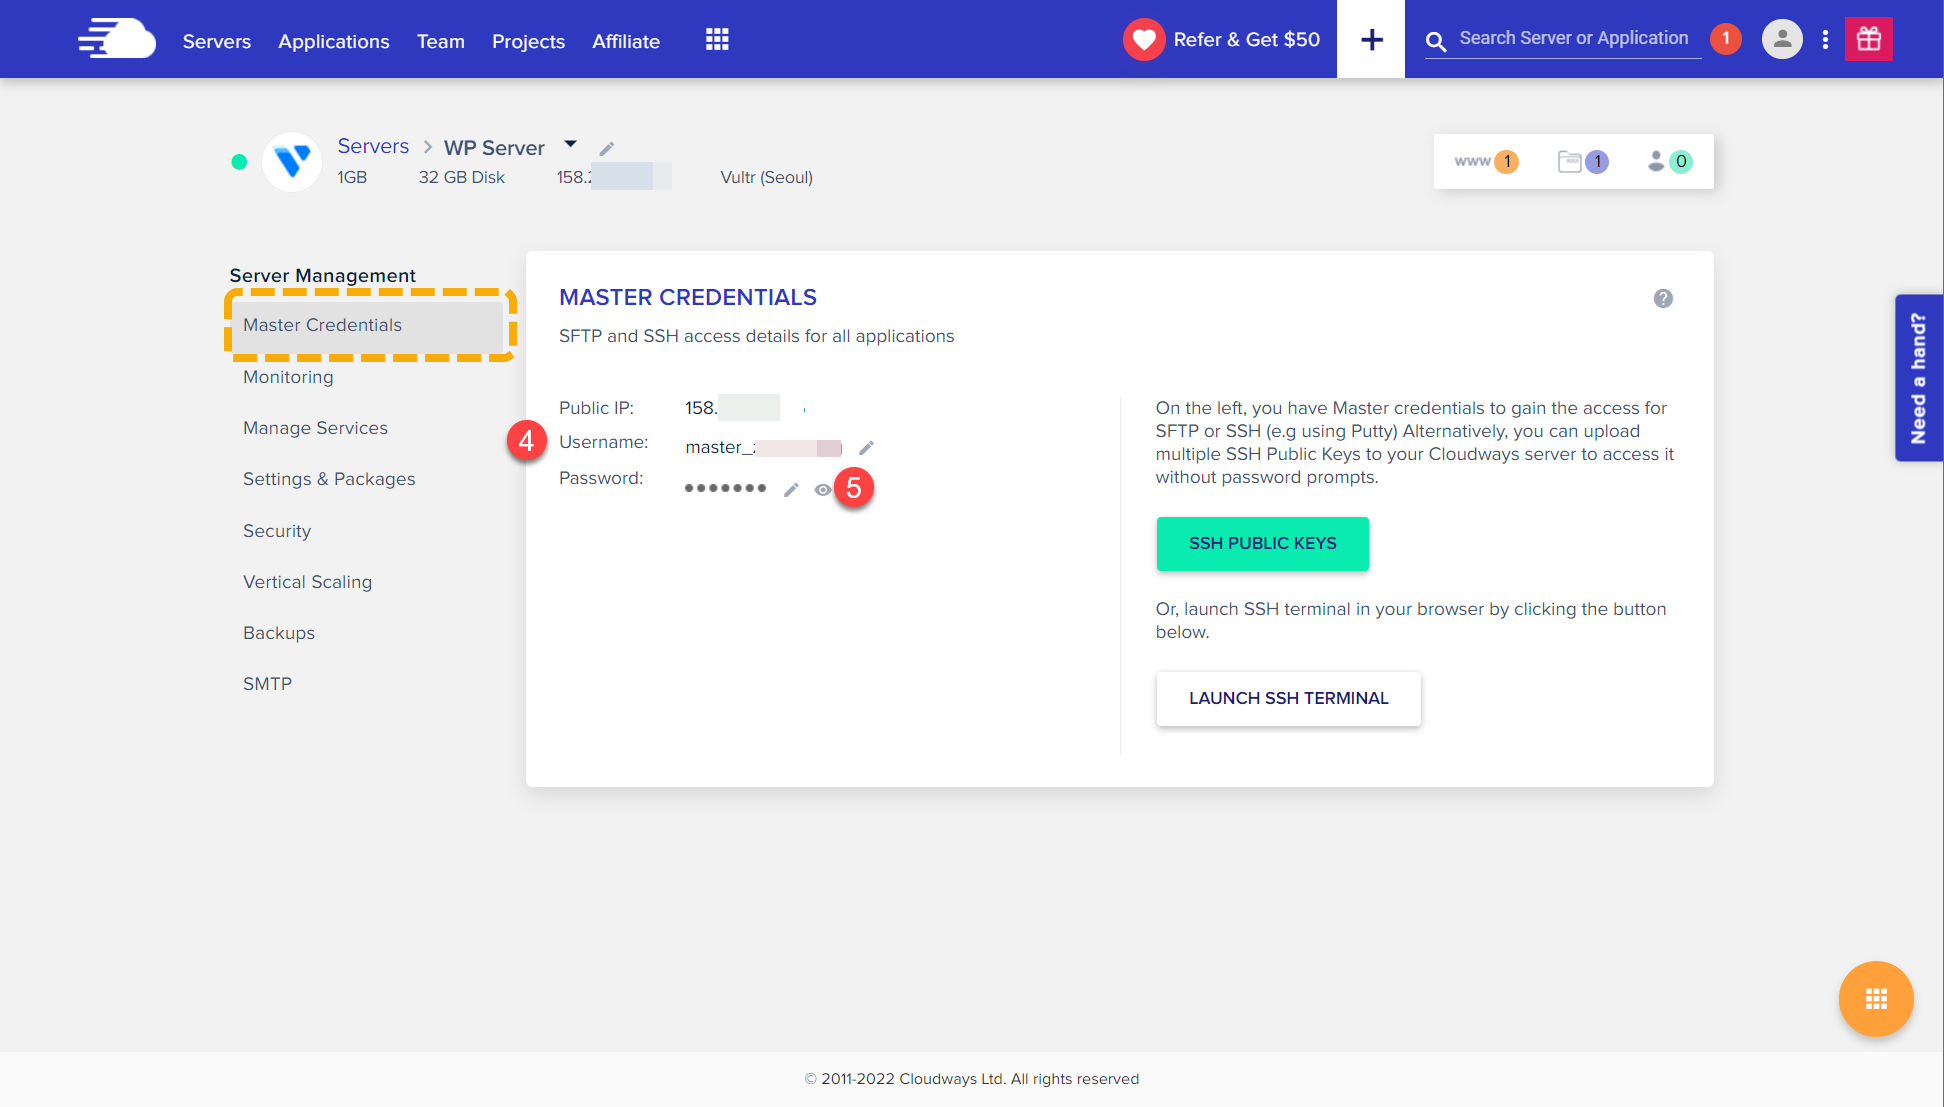Open the notifications badge
Viewport: 1944px width, 1107px height.
[x=1725, y=39]
